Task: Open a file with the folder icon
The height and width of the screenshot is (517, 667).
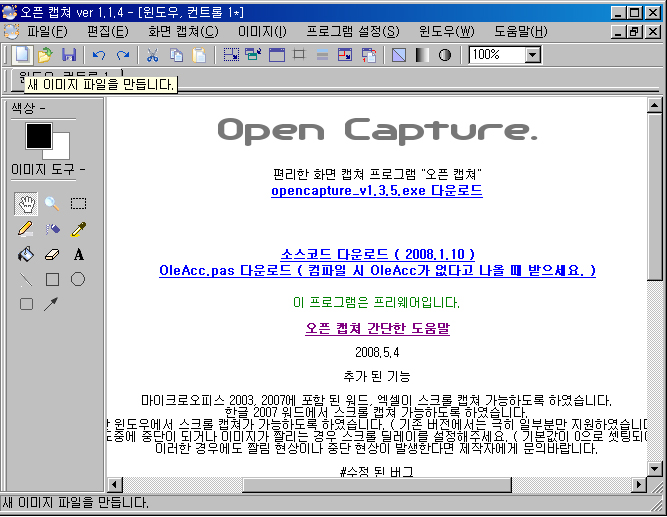Action: 45,55
